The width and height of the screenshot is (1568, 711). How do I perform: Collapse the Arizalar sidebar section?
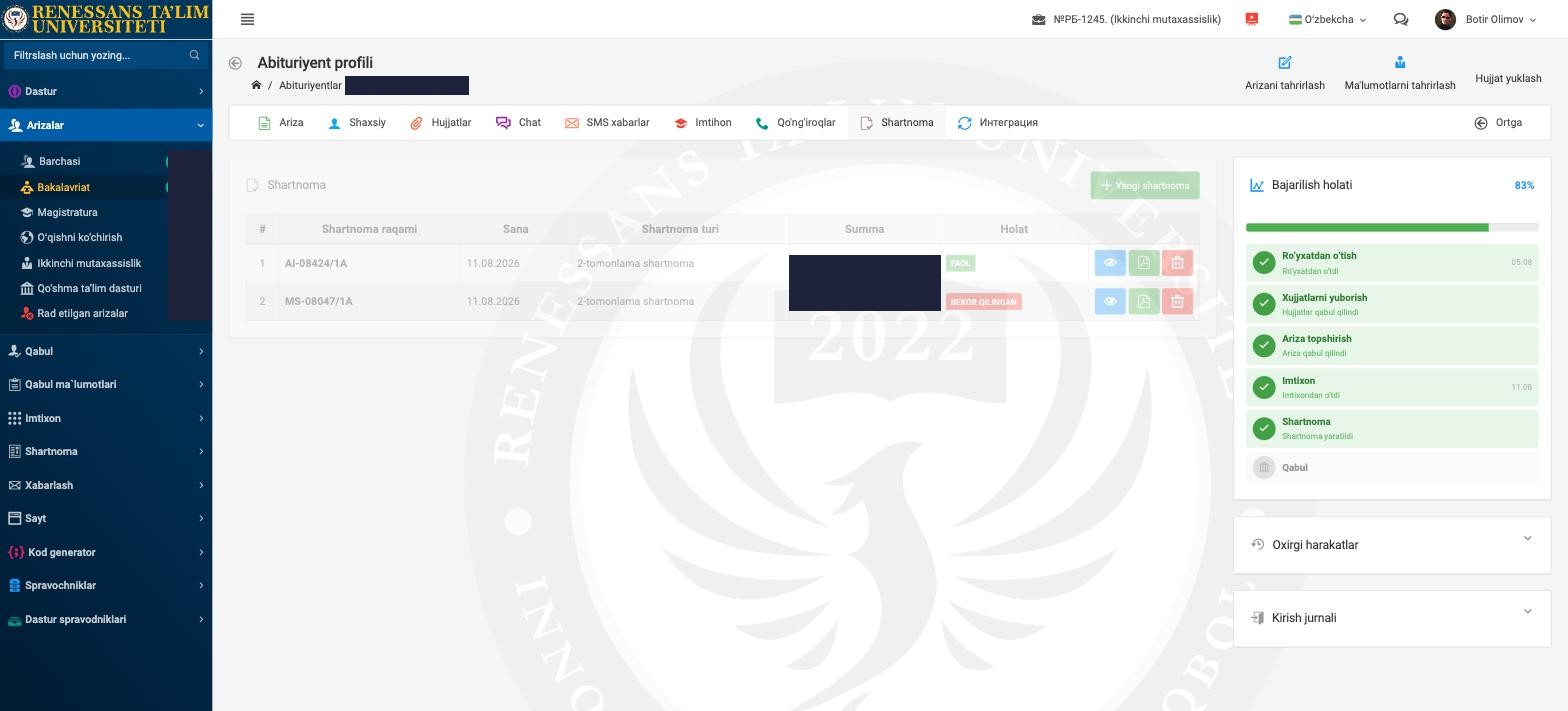coord(106,125)
